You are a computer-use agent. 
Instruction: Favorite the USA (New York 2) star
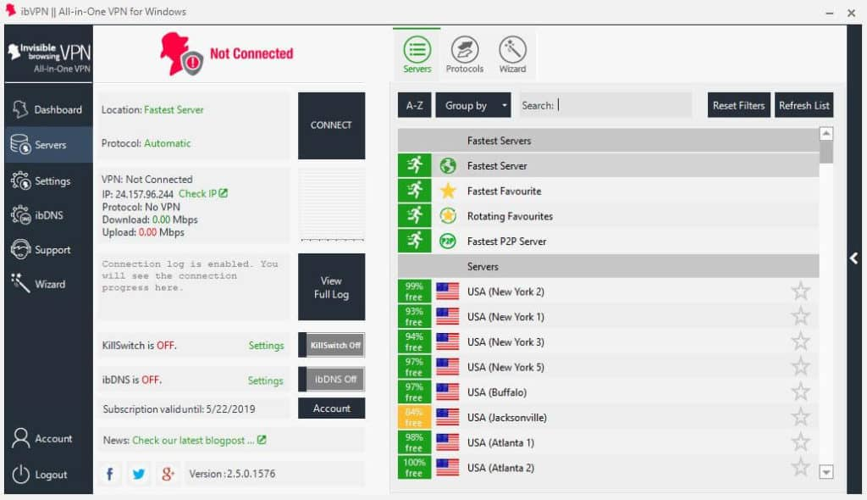tap(800, 291)
